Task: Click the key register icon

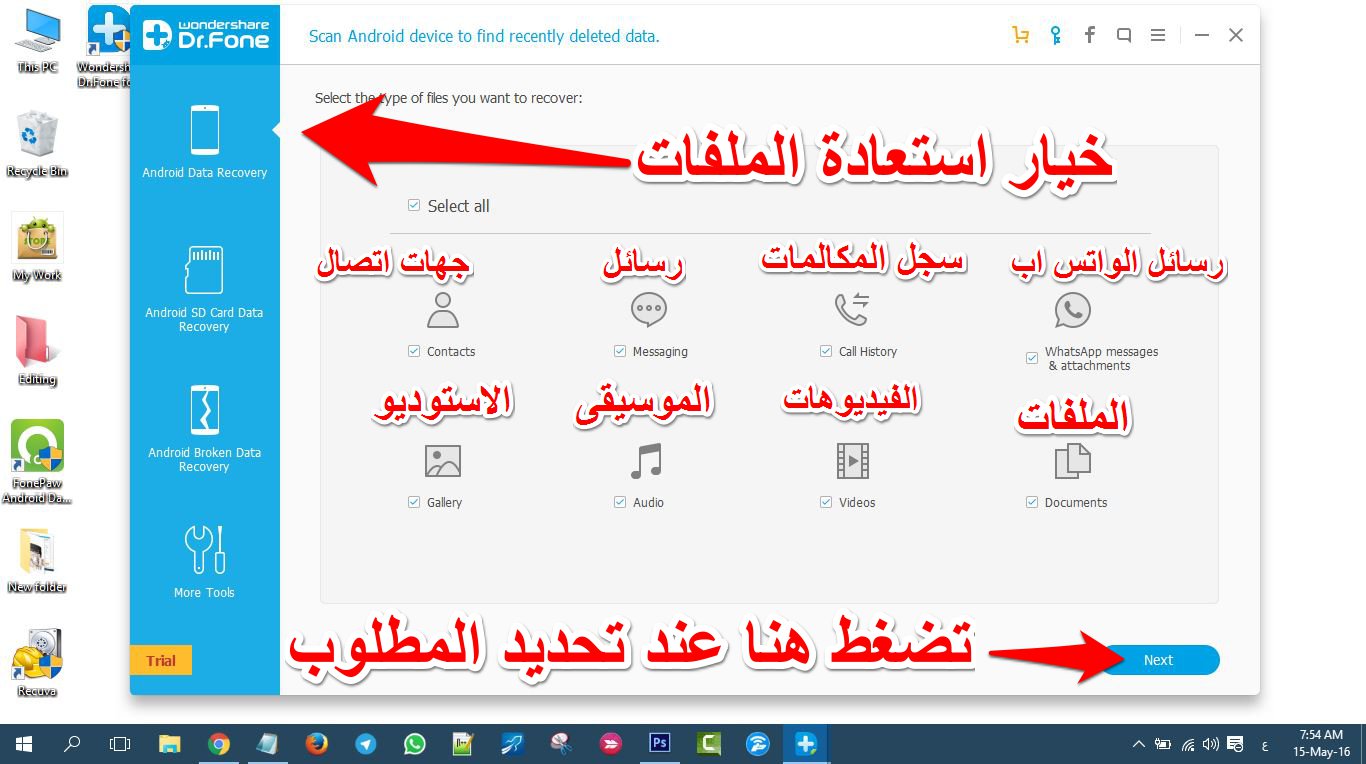Action: pyautogui.click(x=1055, y=35)
